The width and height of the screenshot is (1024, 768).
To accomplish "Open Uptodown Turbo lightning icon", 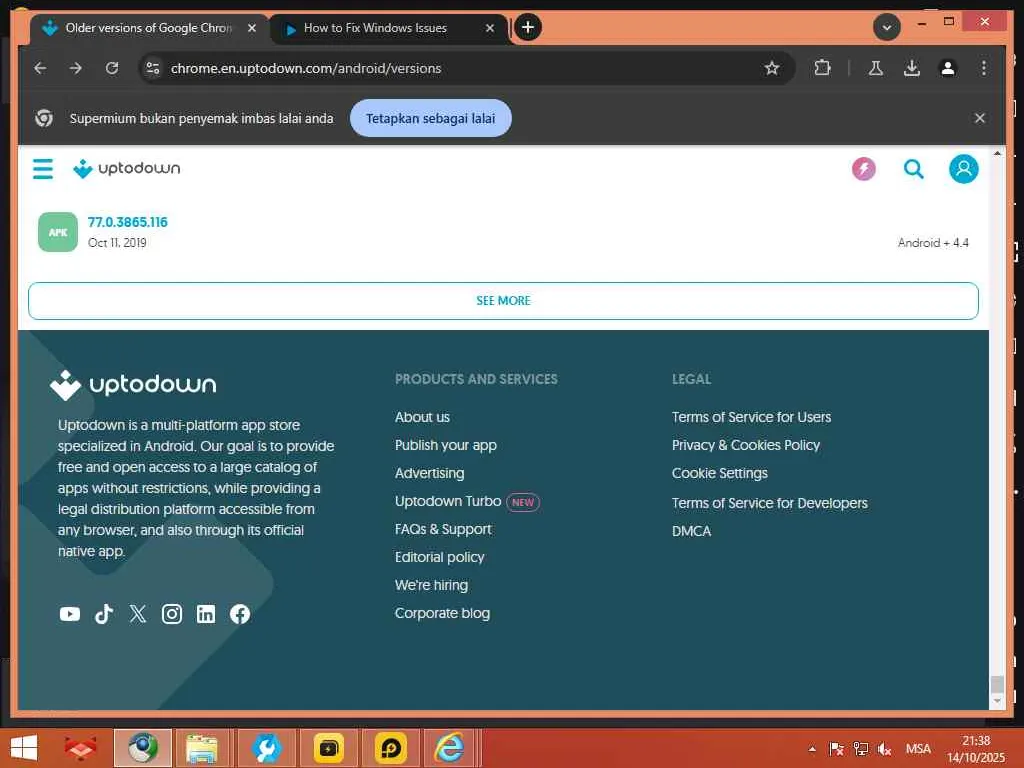I will pos(863,169).
